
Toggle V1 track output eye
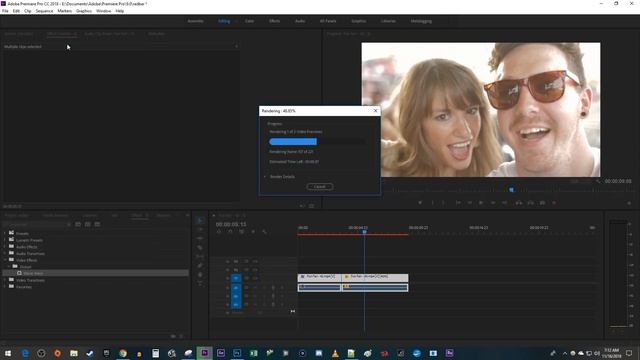[x=255, y=278]
